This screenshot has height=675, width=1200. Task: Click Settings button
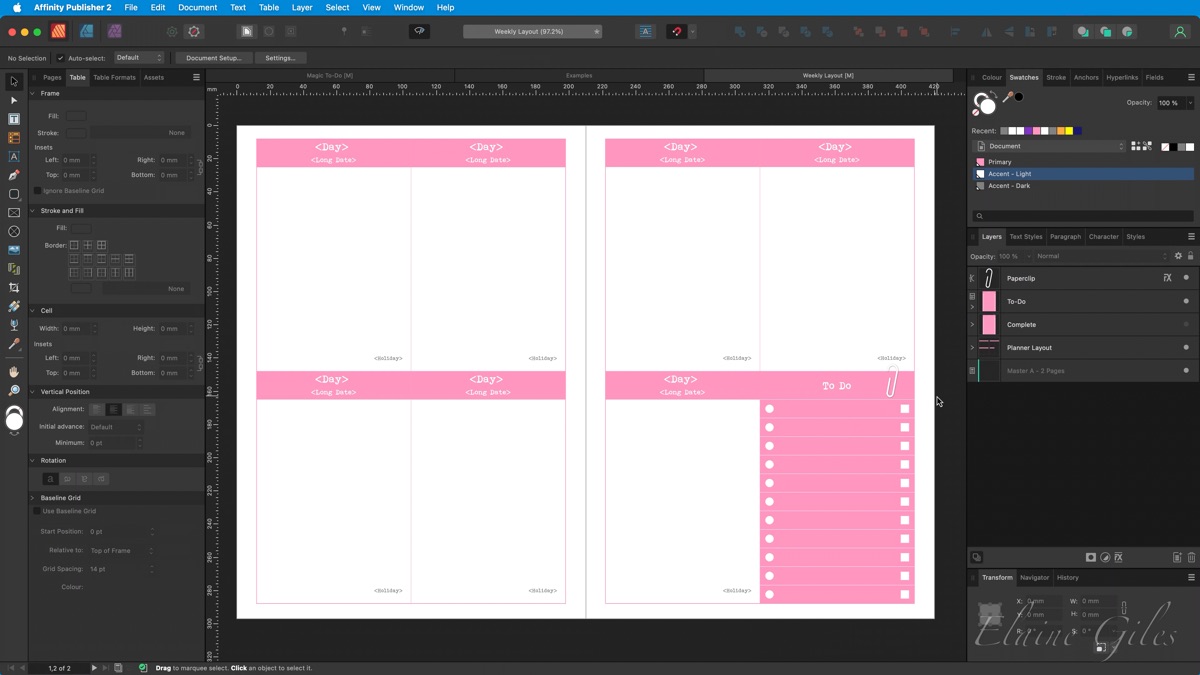pyautogui.click(x=280, y=58)
